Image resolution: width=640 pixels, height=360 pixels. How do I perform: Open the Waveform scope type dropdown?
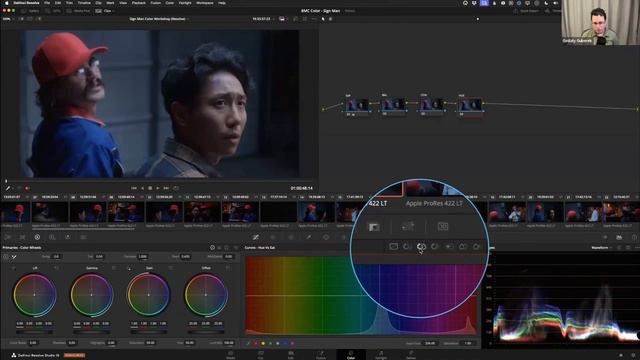[x=602, y=248]
